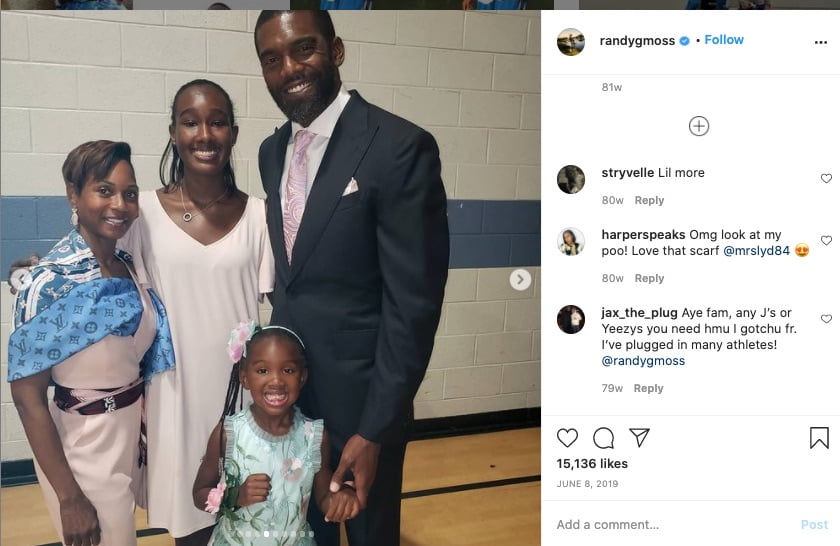Follow the randygmoss account

(724, 40)
